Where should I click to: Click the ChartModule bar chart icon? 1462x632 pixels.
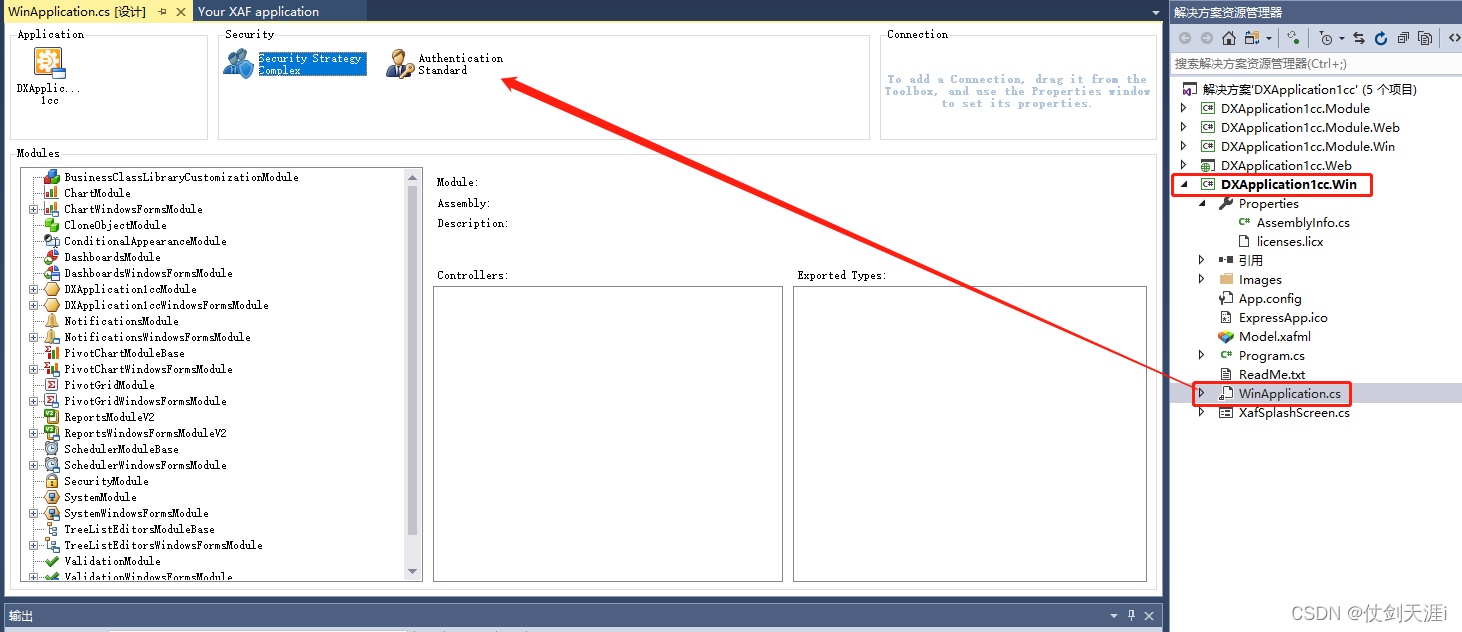tap(51, 193)
